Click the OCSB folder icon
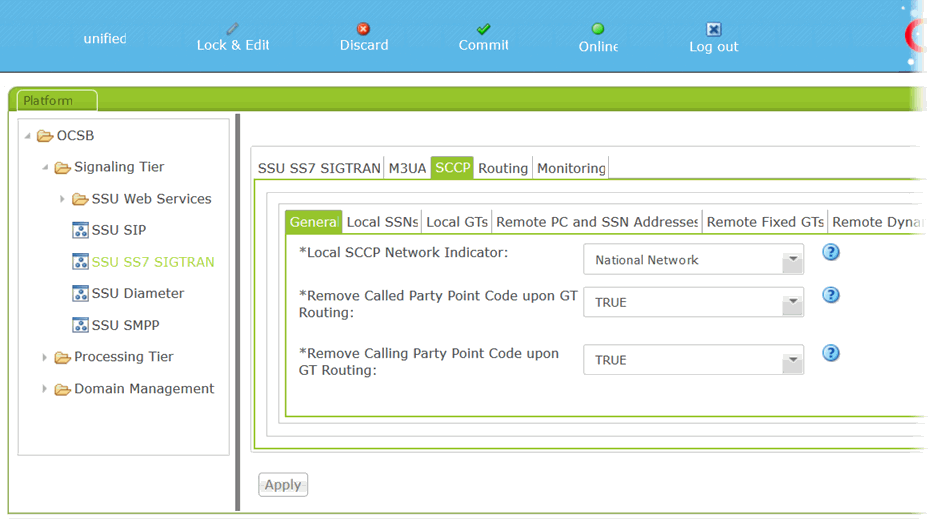This screenshot has height=519, width=933. tap(45, 136)
